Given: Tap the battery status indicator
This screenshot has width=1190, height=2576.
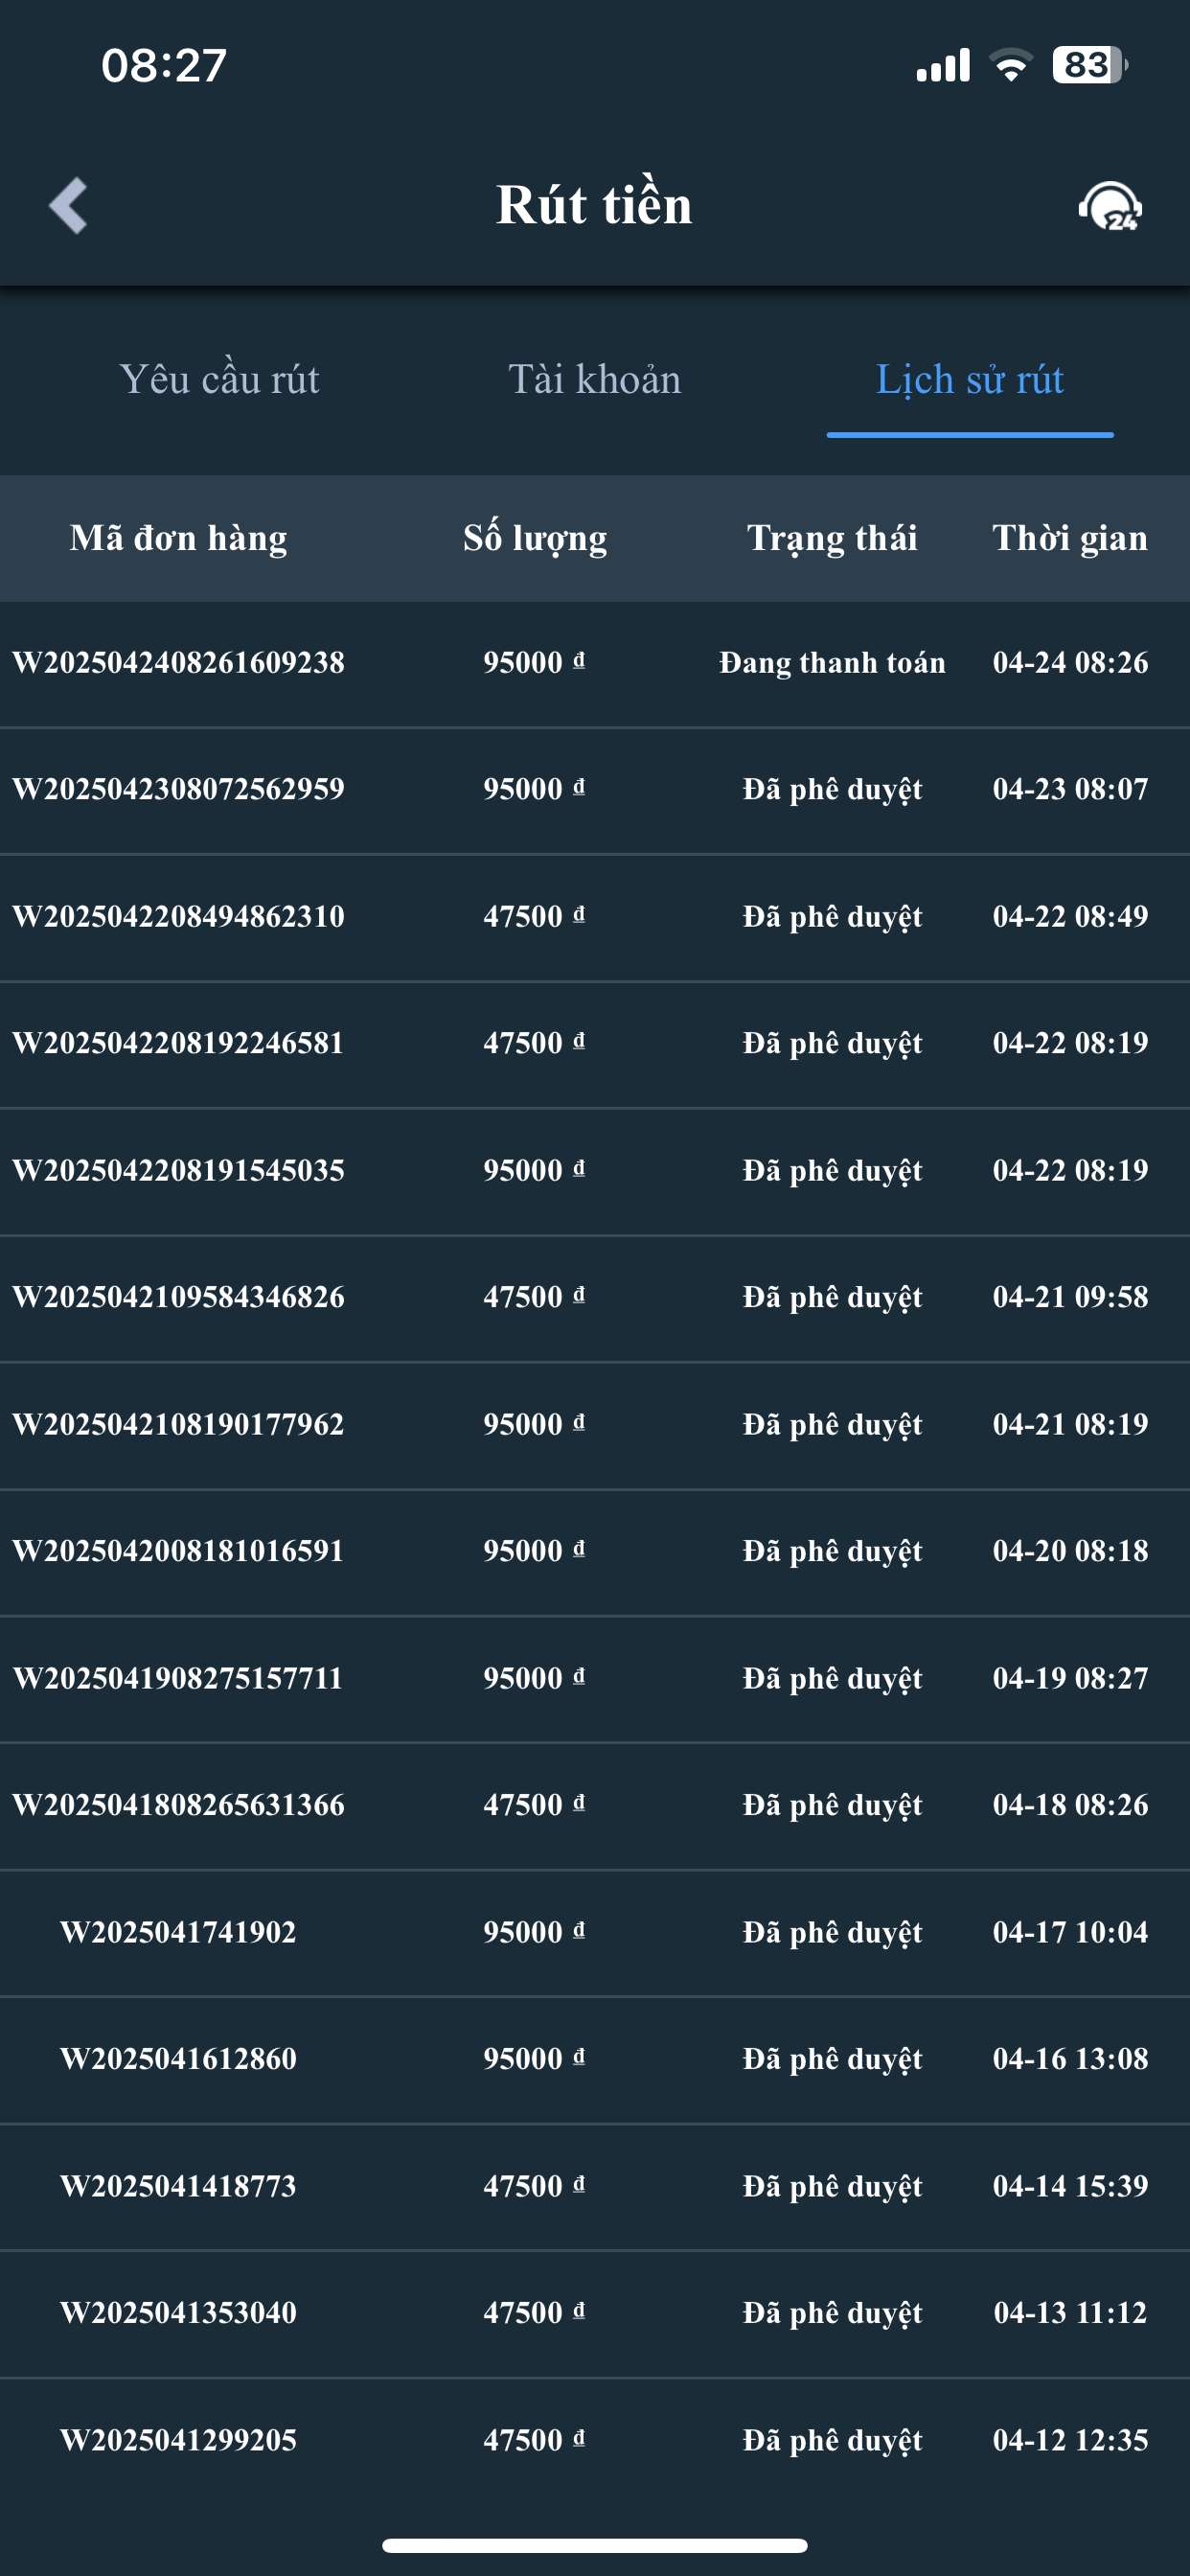Looking at the screenshot, I should coord(1089,66).
